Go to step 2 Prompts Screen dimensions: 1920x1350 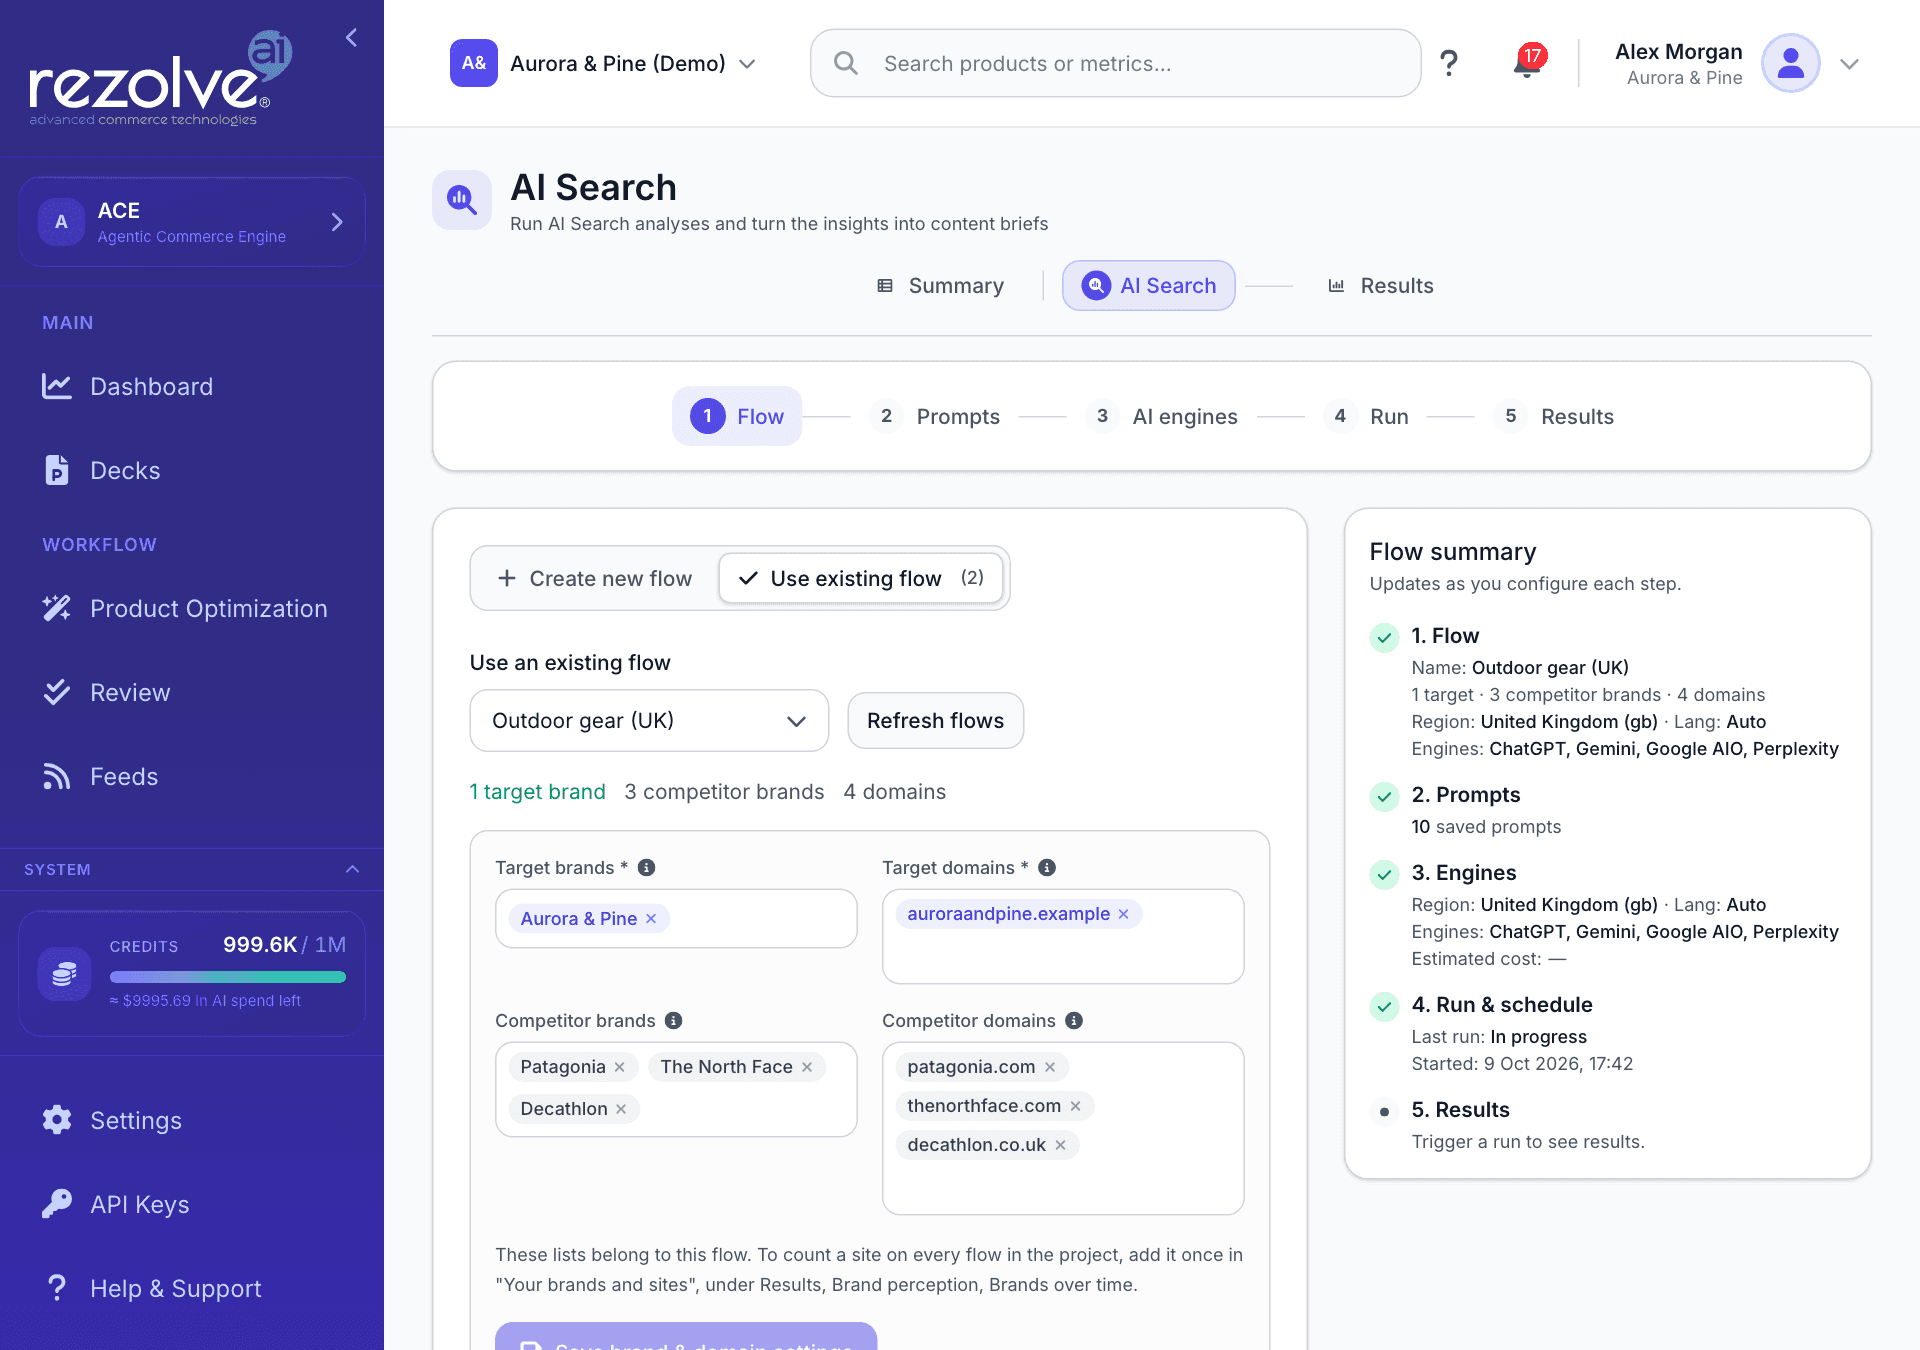click(x=935, y=417)
